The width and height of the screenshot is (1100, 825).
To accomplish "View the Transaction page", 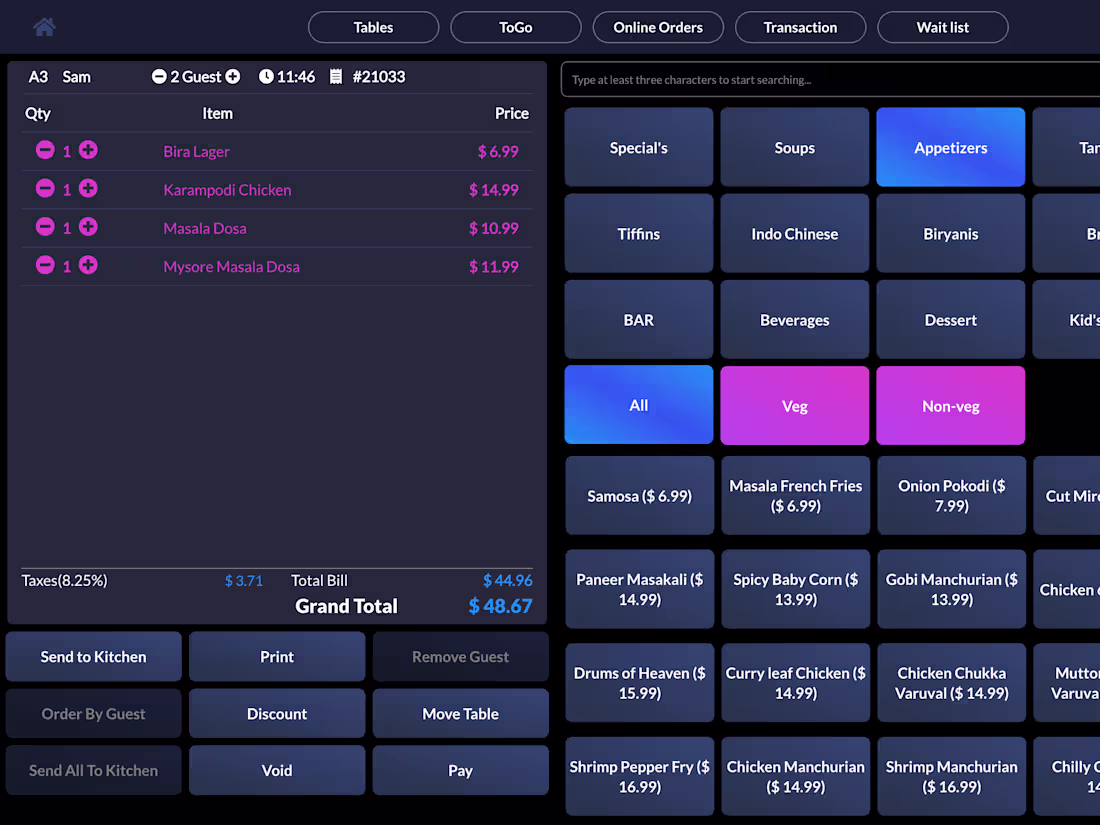I will (x=800, y=27).
